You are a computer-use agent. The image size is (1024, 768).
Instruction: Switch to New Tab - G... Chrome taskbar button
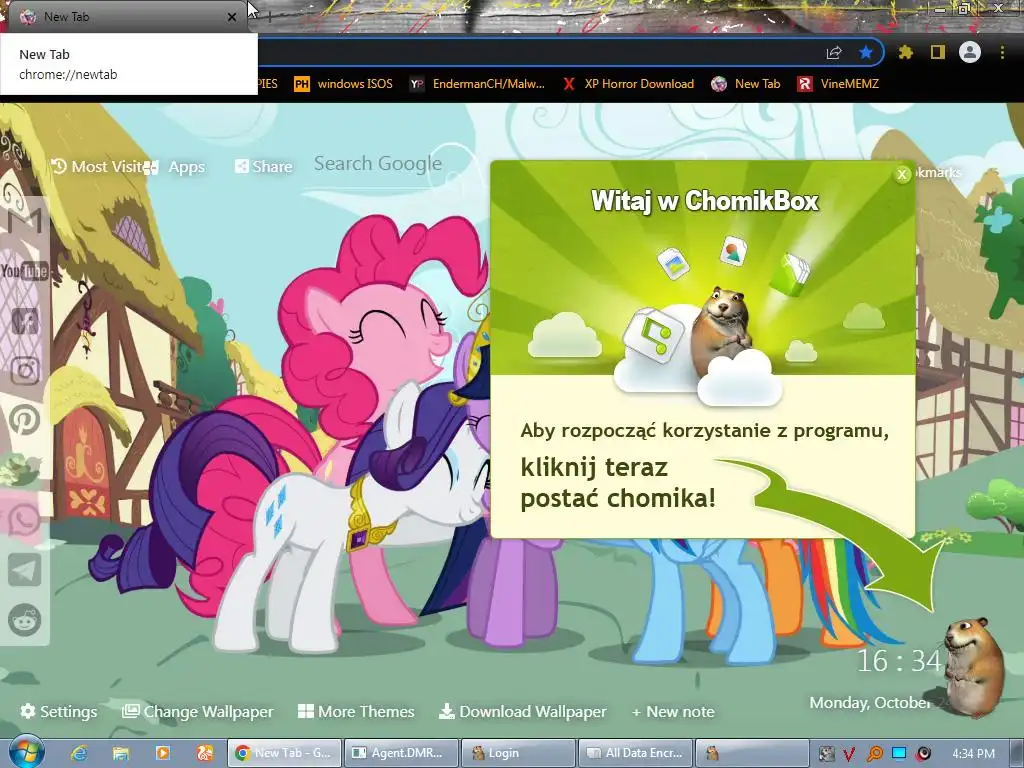(284, 753)
